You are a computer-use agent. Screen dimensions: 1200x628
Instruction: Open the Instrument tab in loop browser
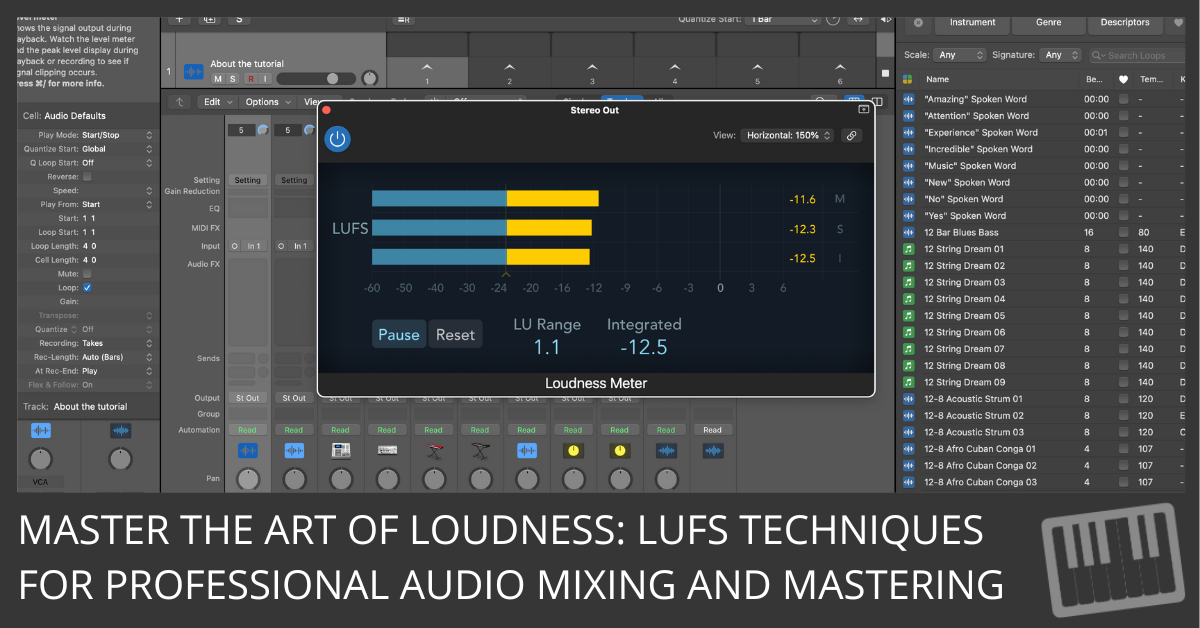(x=972, y=22)
